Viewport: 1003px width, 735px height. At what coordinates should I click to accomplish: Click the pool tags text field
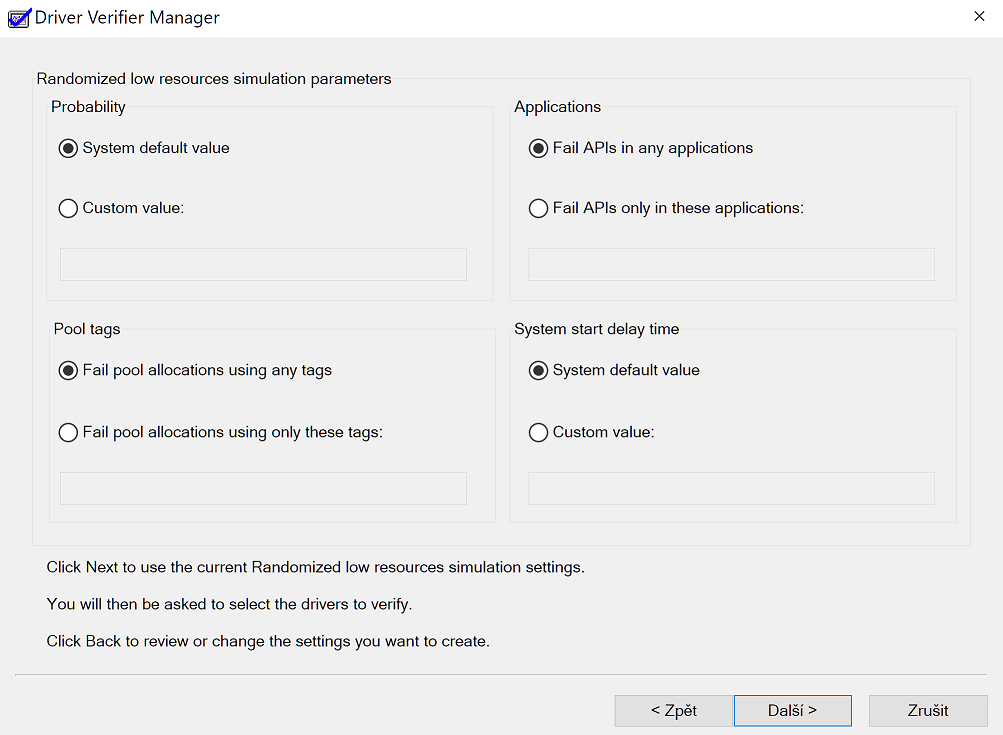(x=263, y=488)
